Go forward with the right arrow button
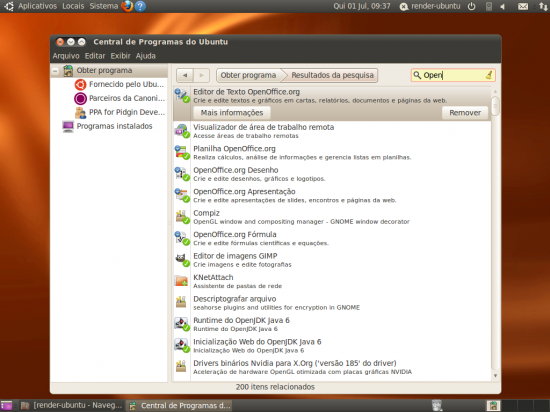550x412 pixels. [201, 75]
